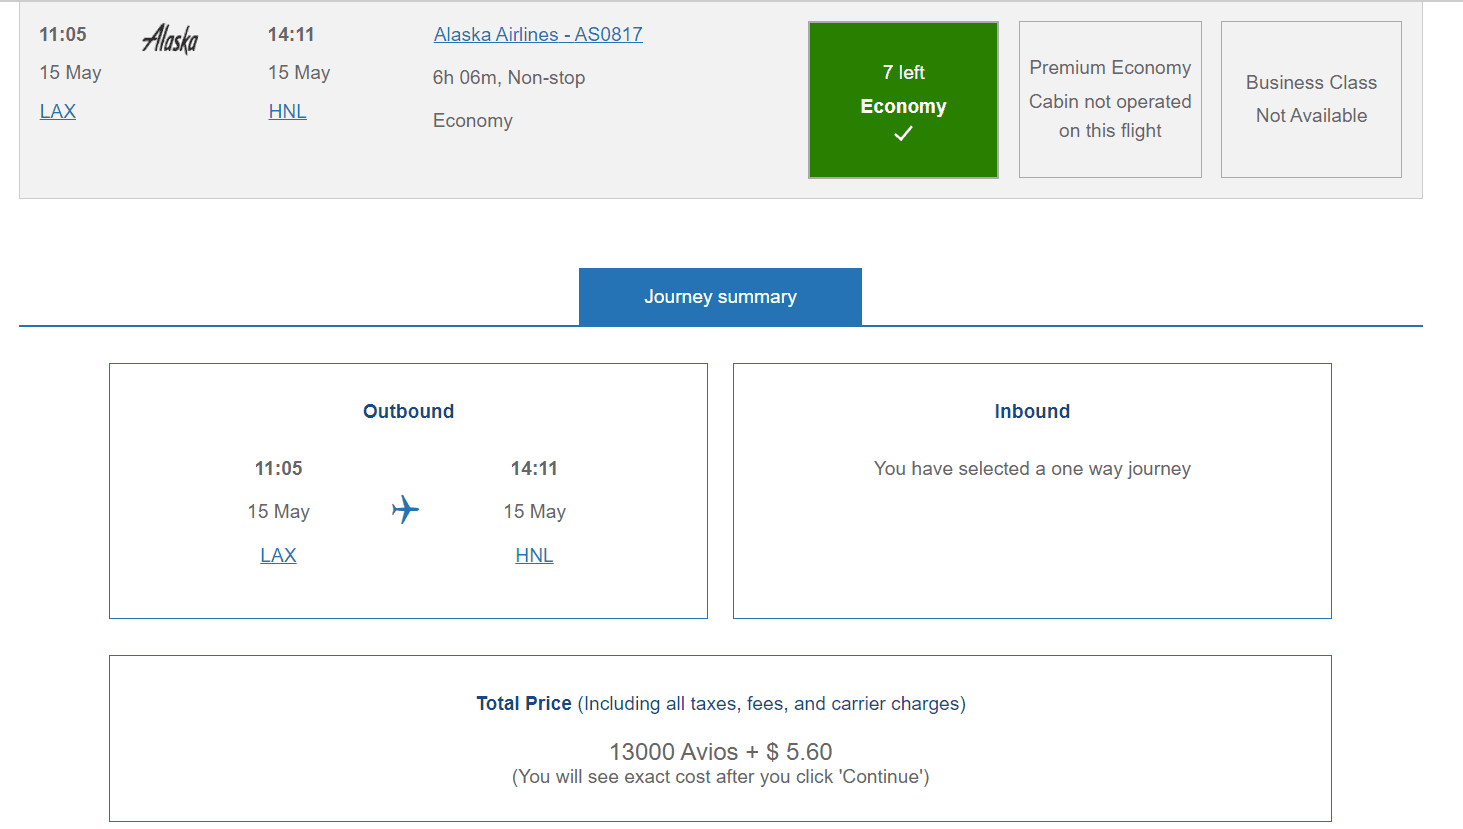Click the Outbound journey panel
Viewport: 1463px width, 829px height.
pos(408,490)
